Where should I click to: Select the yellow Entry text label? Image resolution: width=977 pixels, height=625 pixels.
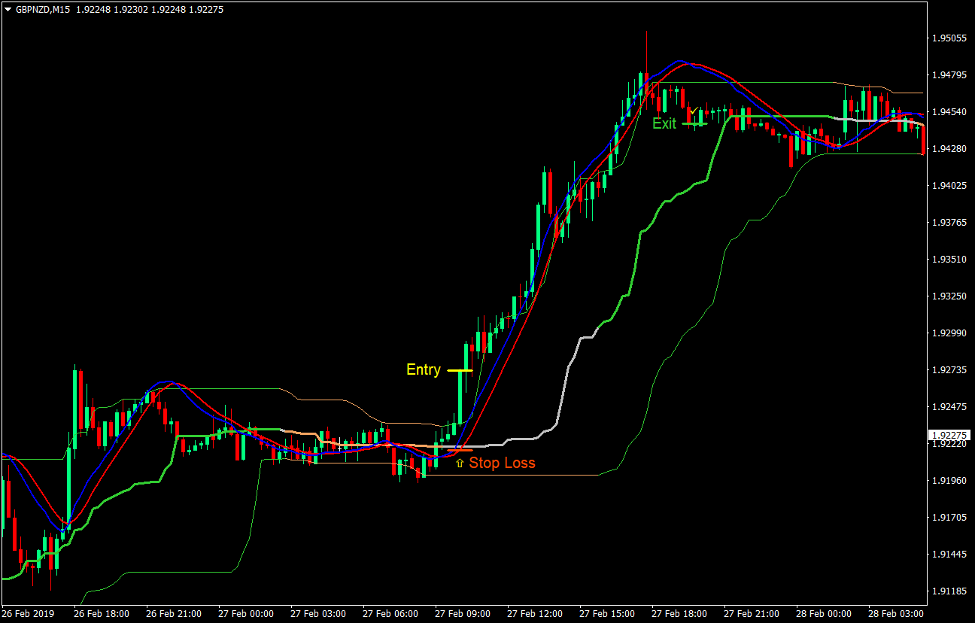pos(423,370)
